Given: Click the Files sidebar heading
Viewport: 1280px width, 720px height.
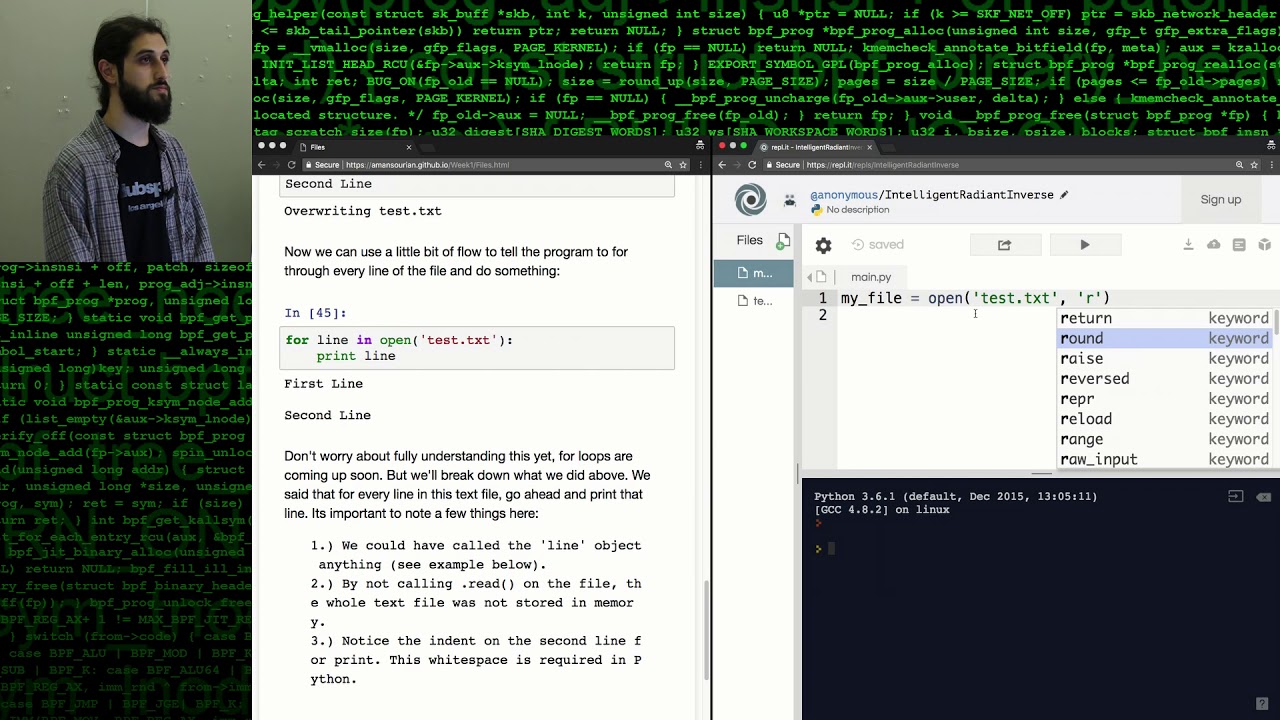Looking at the screenshot, I should pyautogui.click(x=749, y=240).
